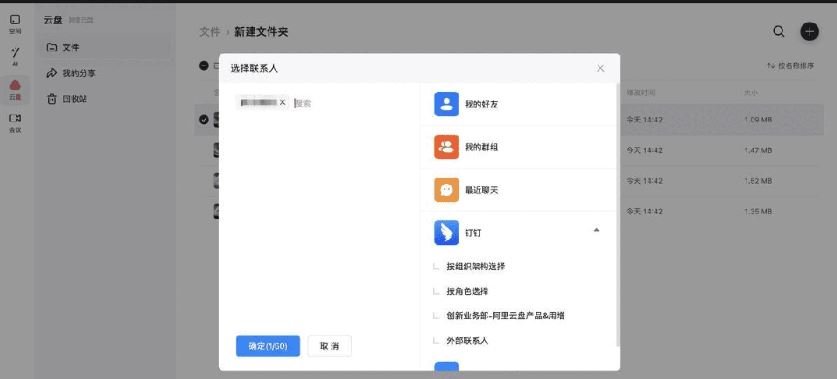Confirm selection with 确定(1/50) button
The width and height of the screenshot is (837, 379).
268,346
